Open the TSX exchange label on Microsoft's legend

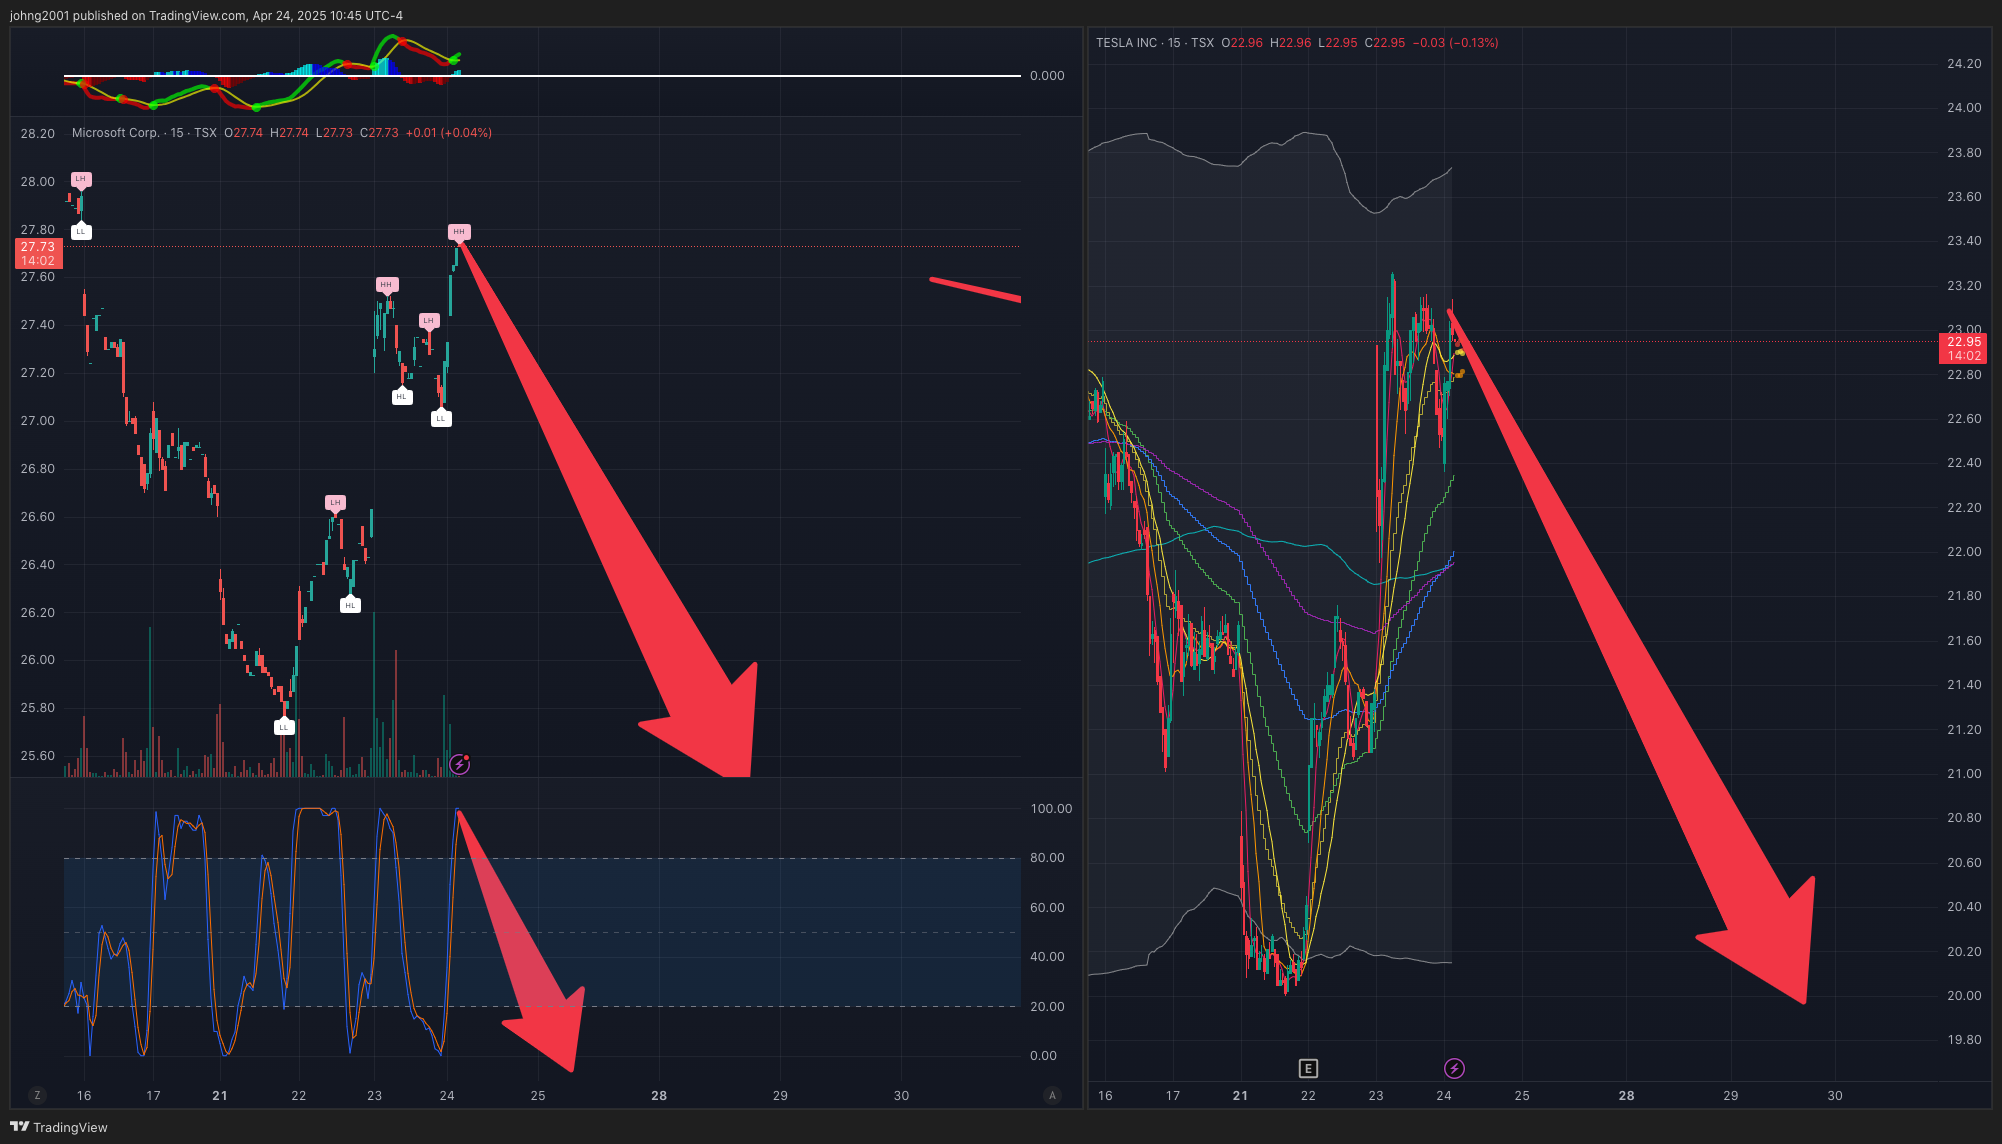tap(204, 132)
